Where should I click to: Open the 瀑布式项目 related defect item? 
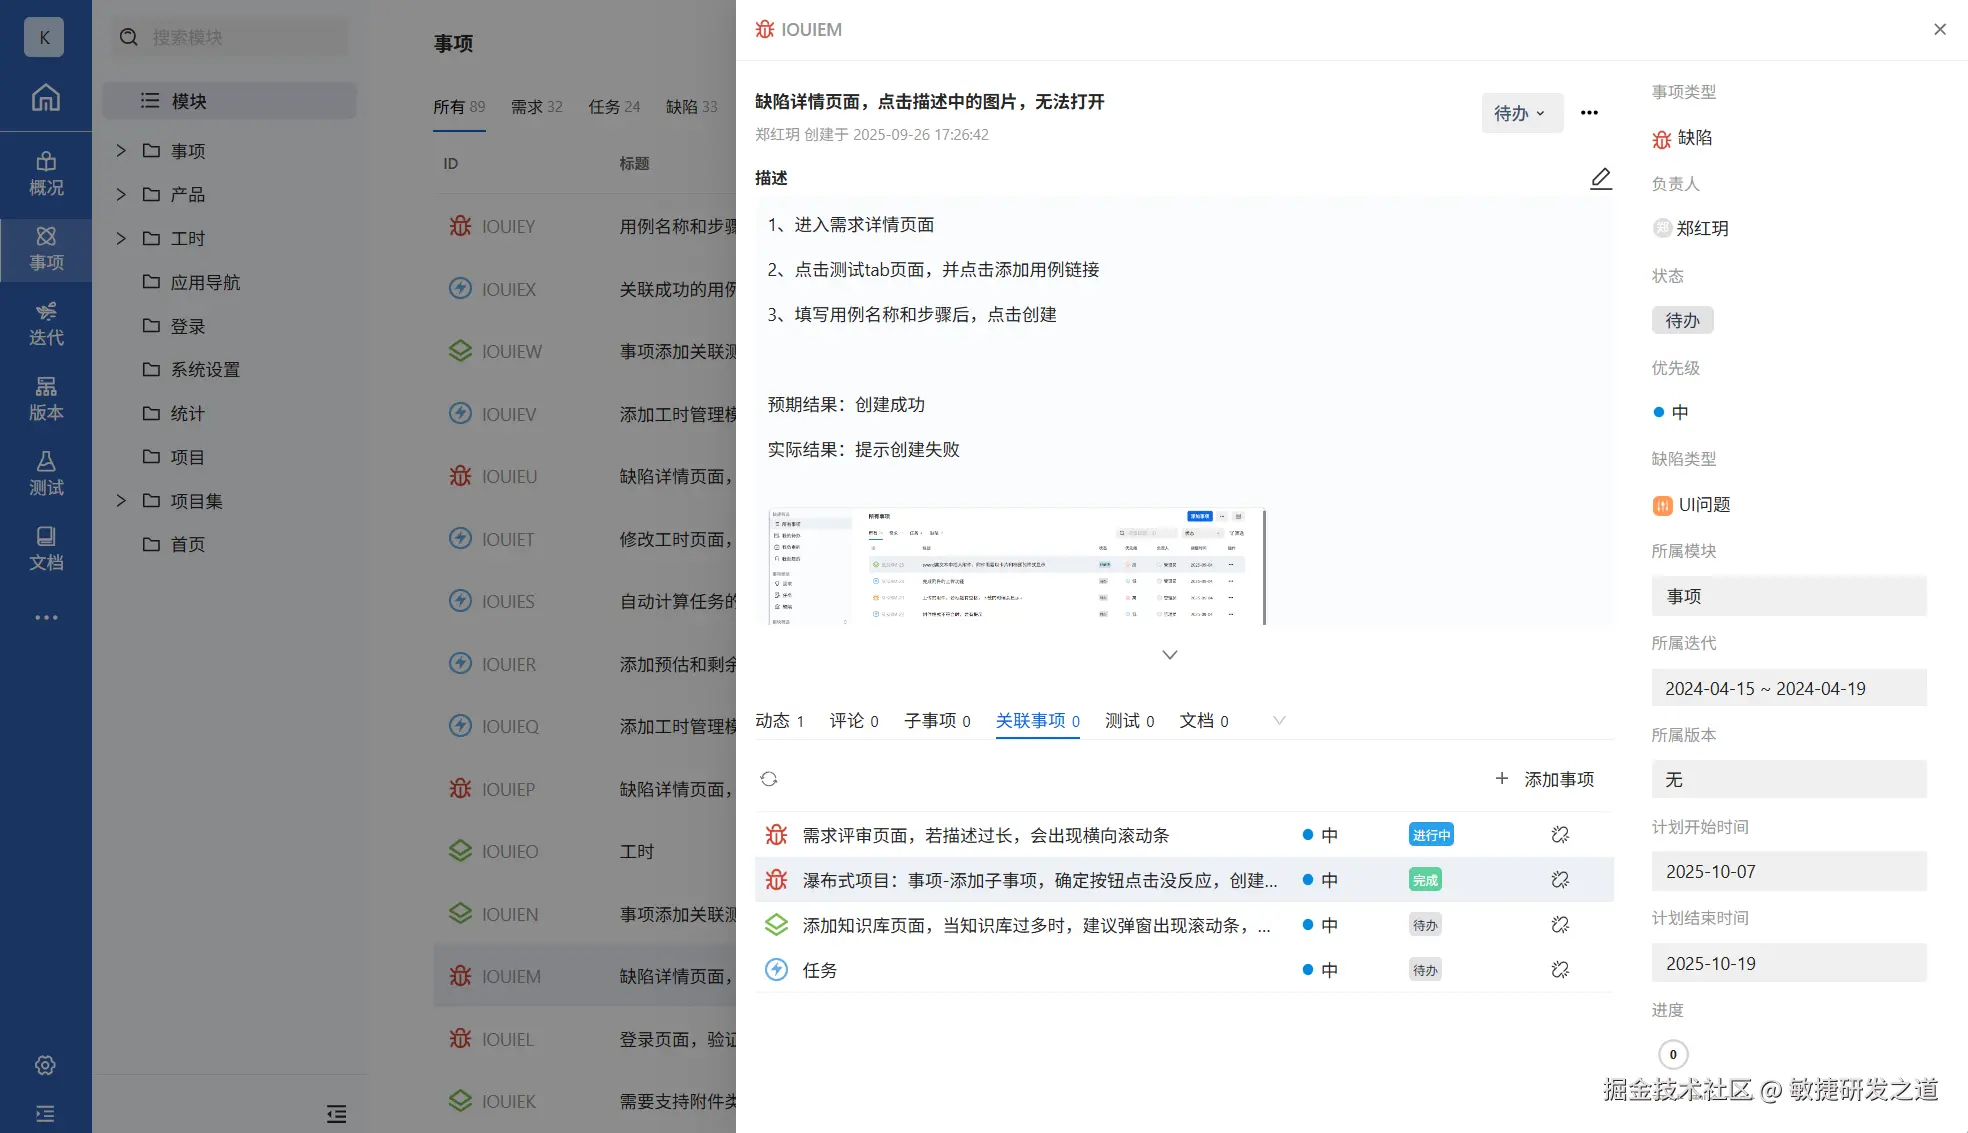point(1039,880)
